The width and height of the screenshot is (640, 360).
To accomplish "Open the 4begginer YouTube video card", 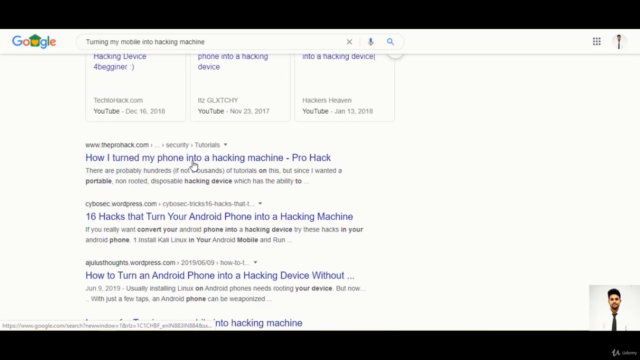I will [x=136, y=87].
